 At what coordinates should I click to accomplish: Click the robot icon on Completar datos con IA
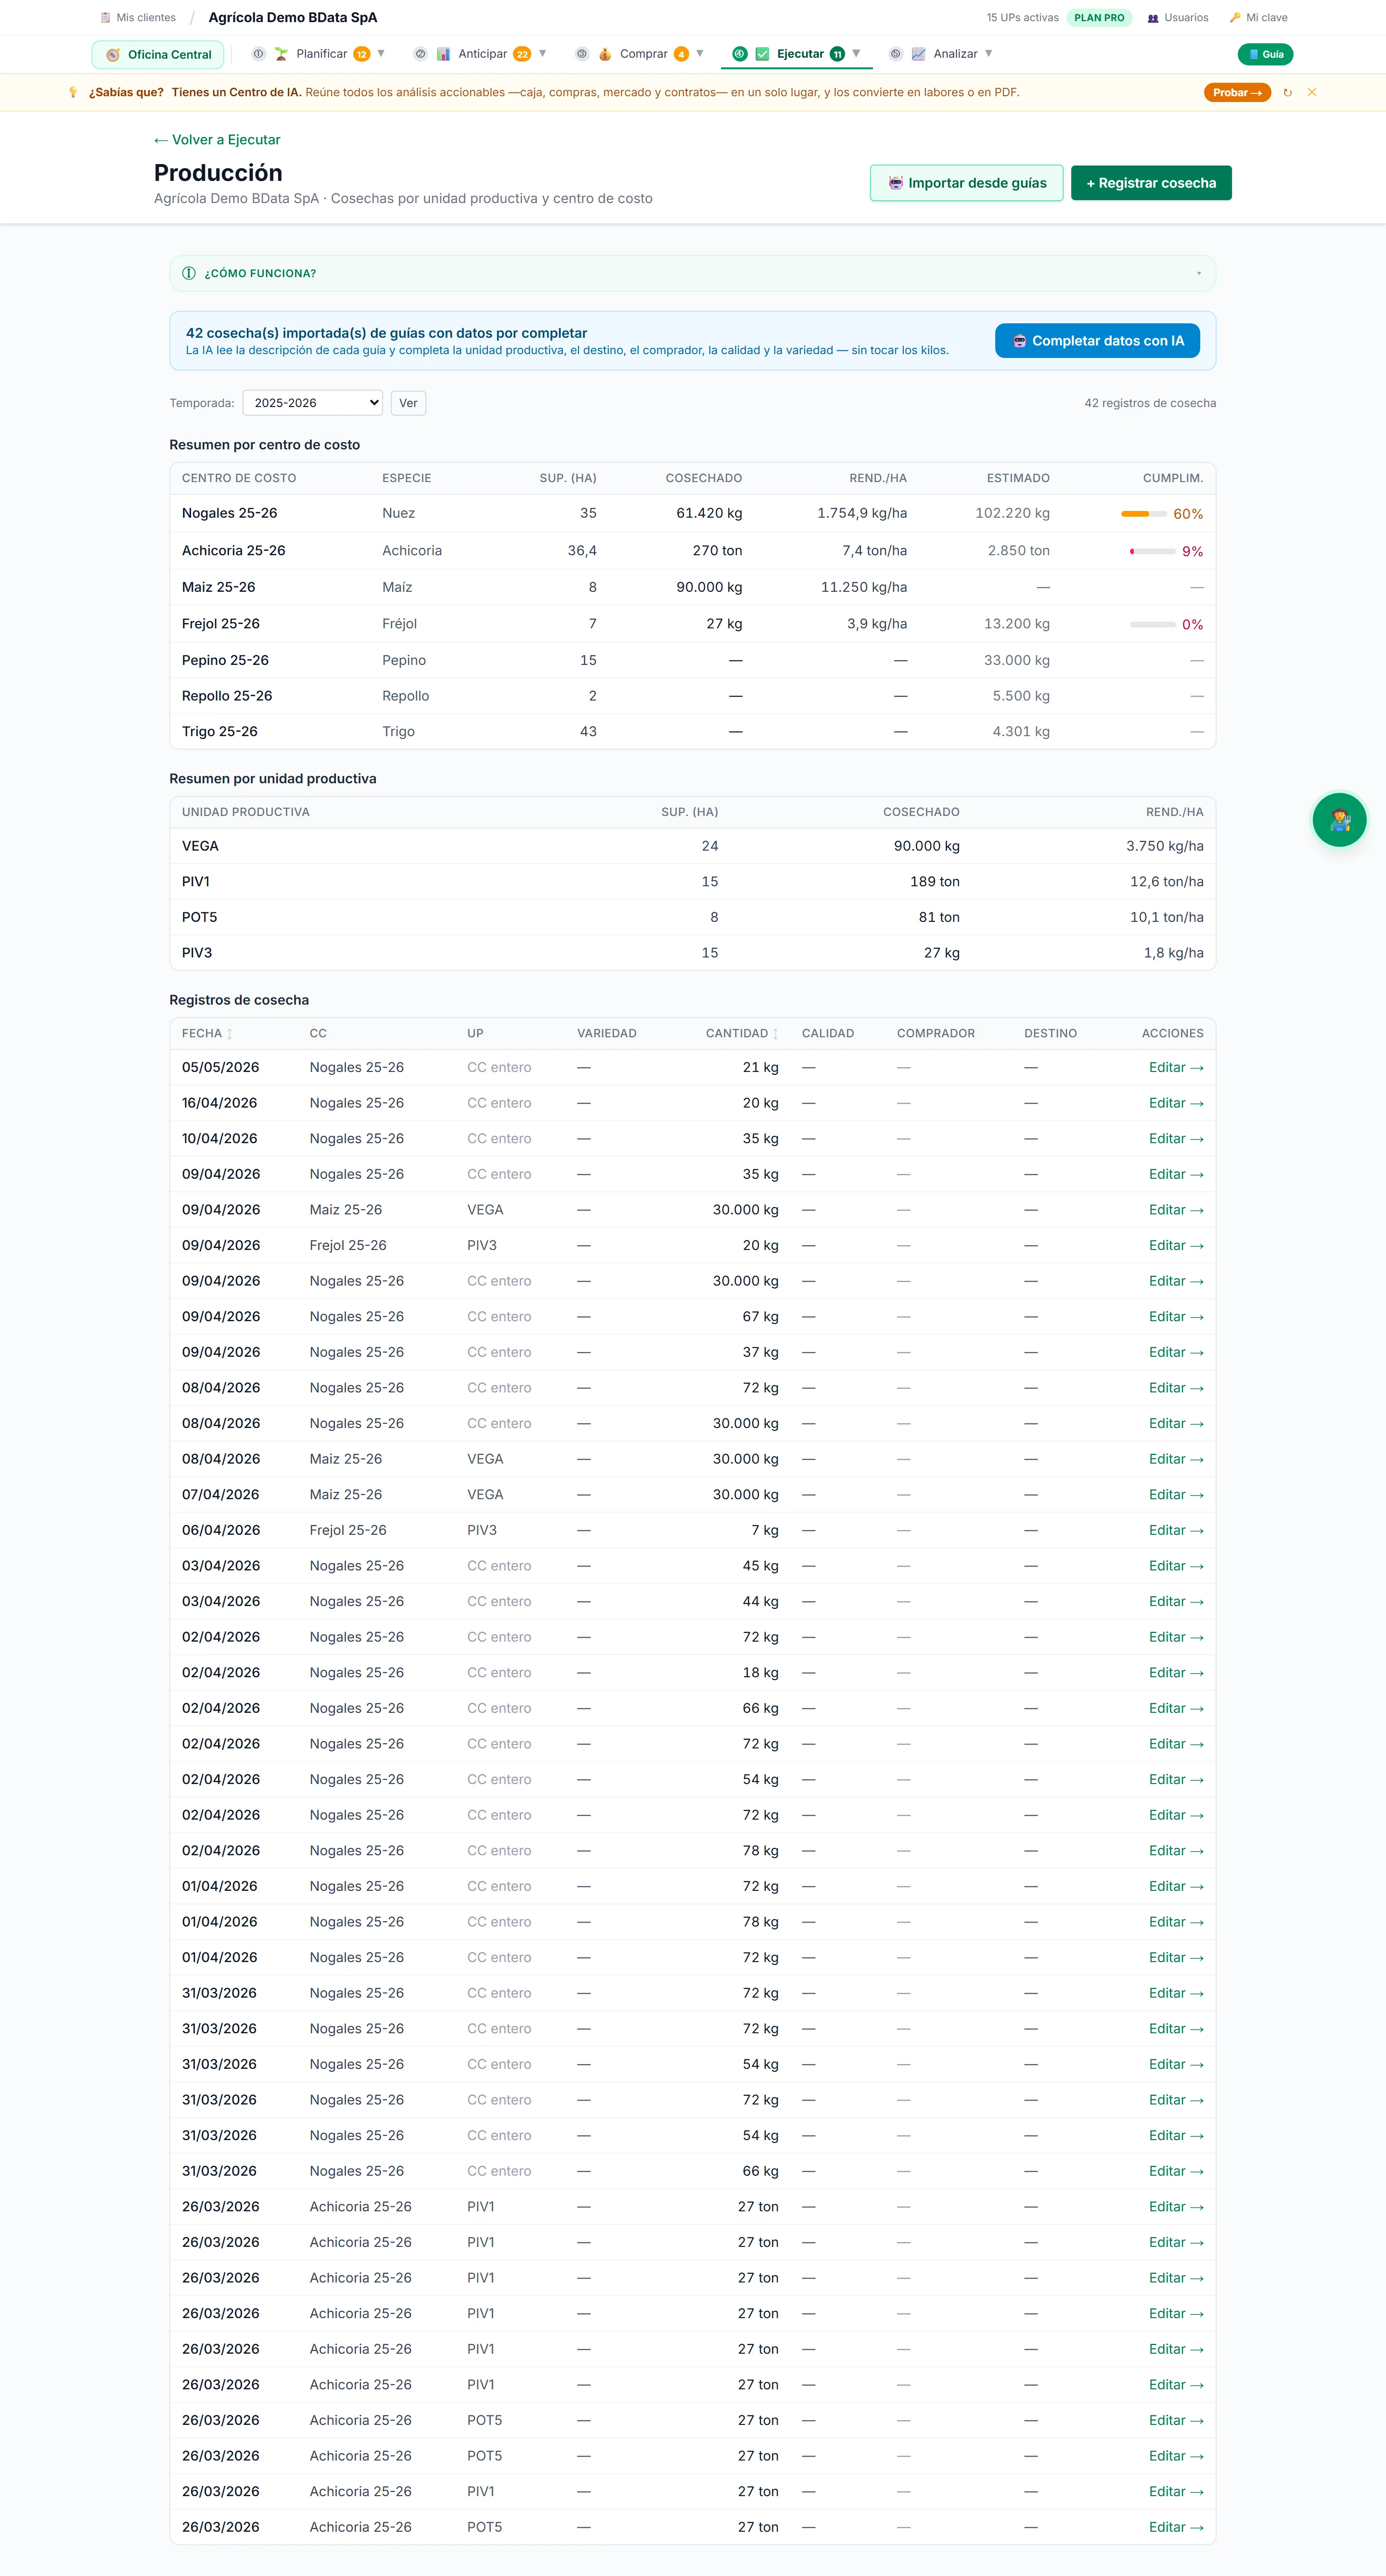coord(1019,341)
